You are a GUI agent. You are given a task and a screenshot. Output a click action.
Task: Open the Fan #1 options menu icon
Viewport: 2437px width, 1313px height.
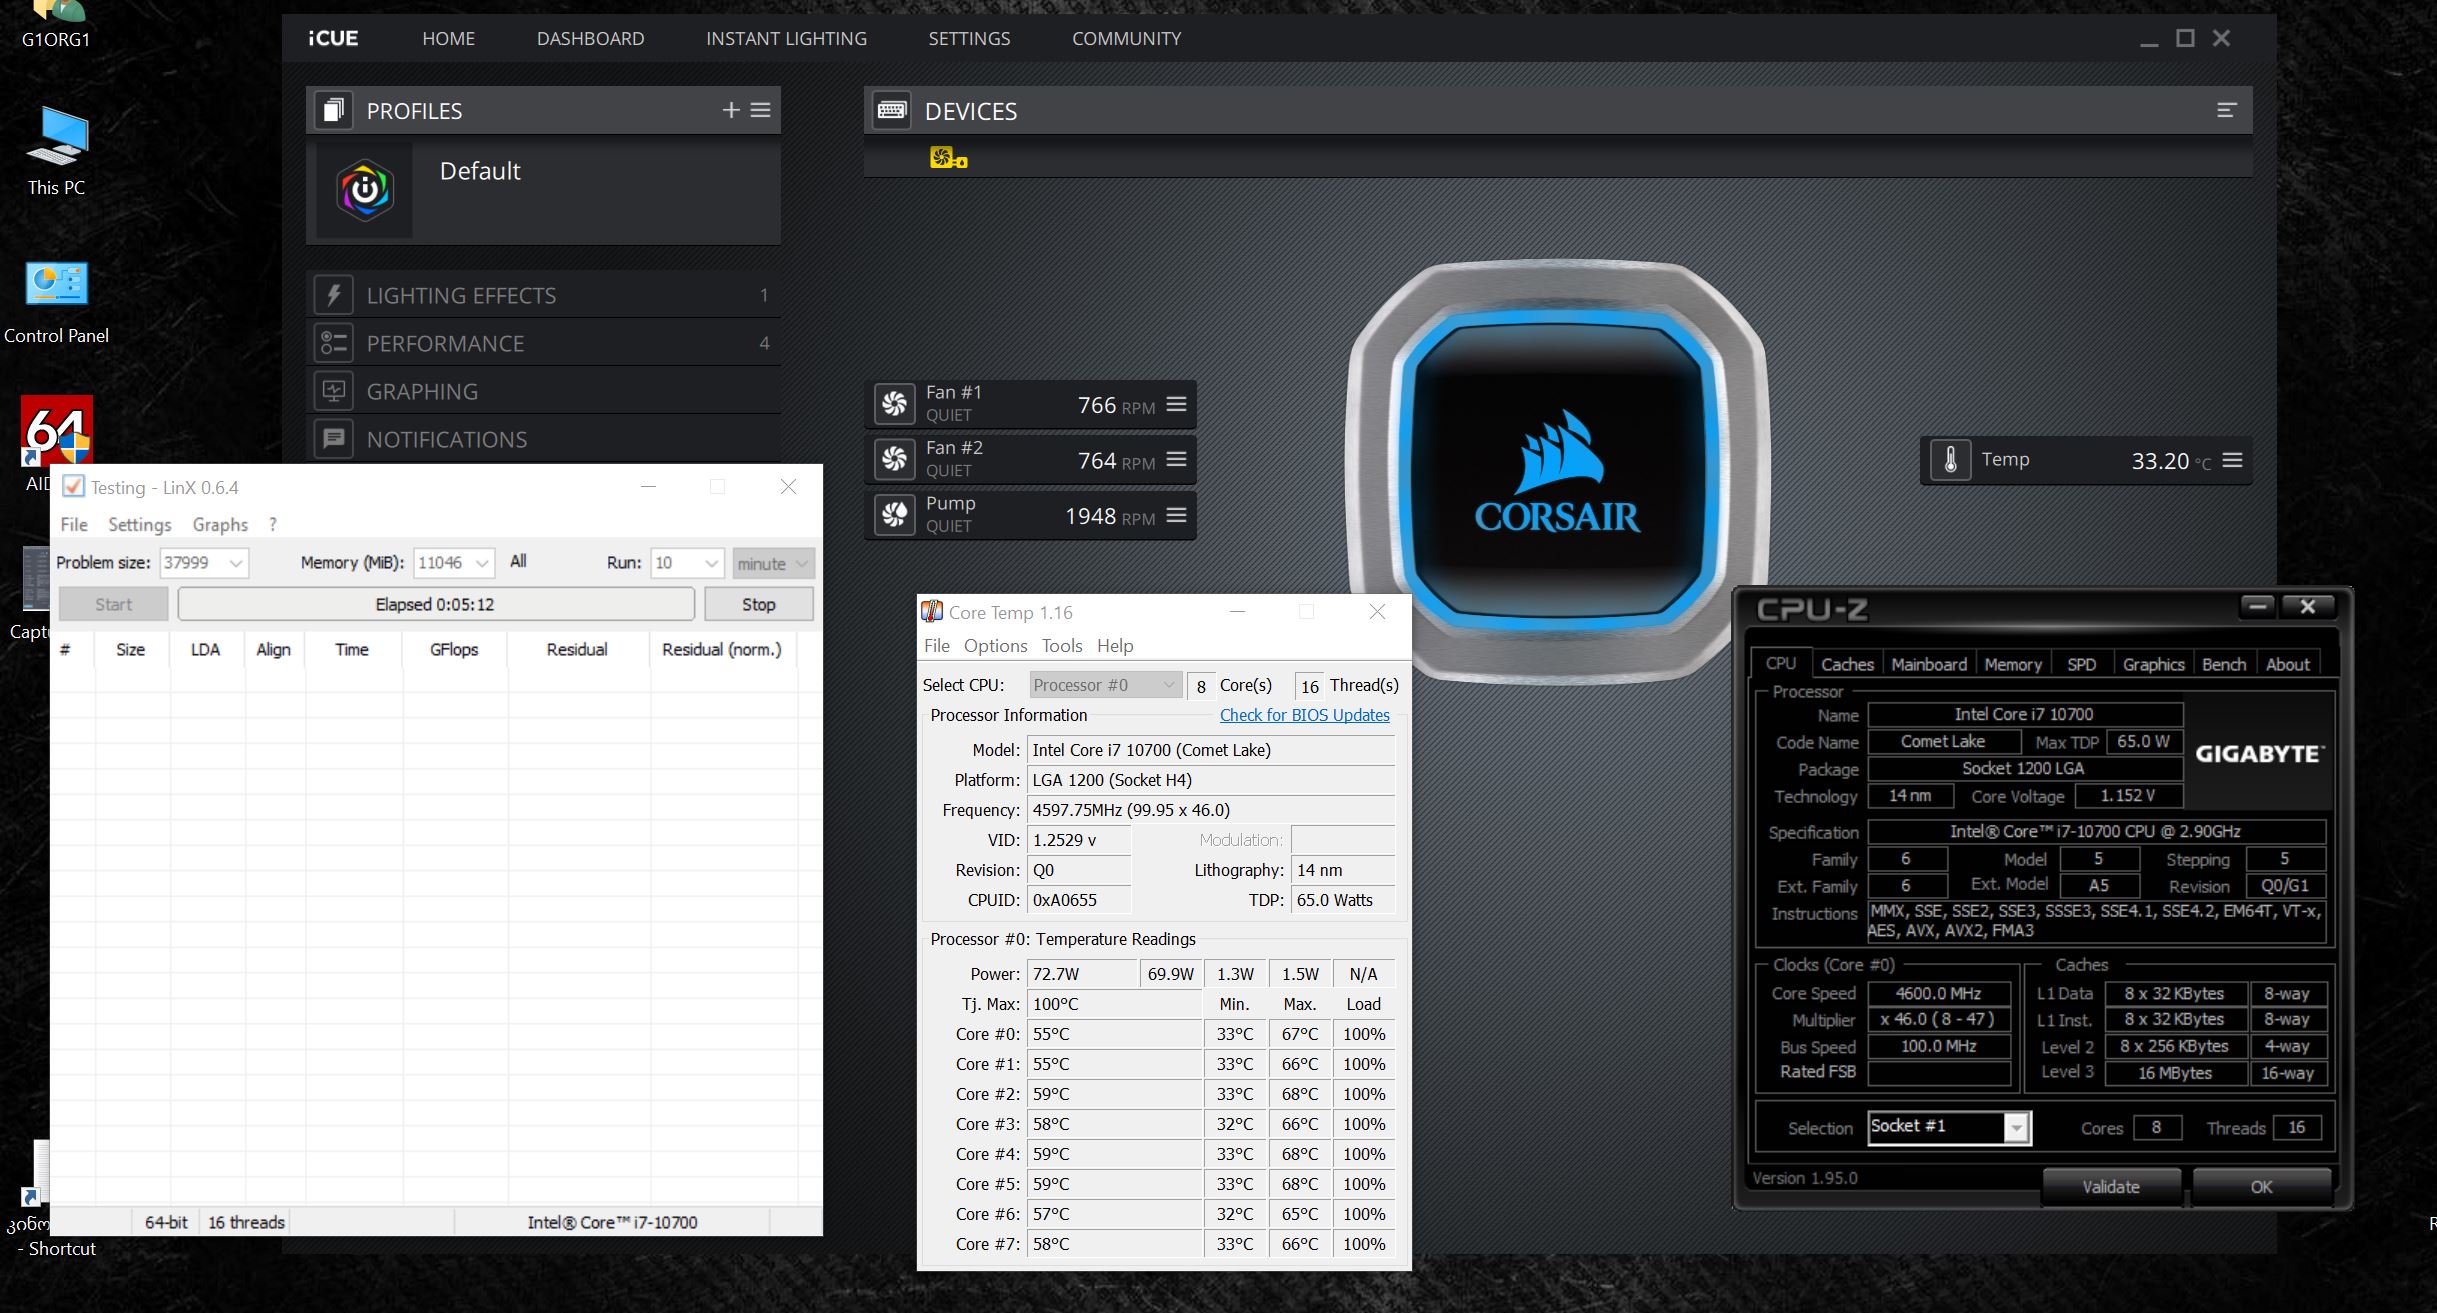(1177, 404)
